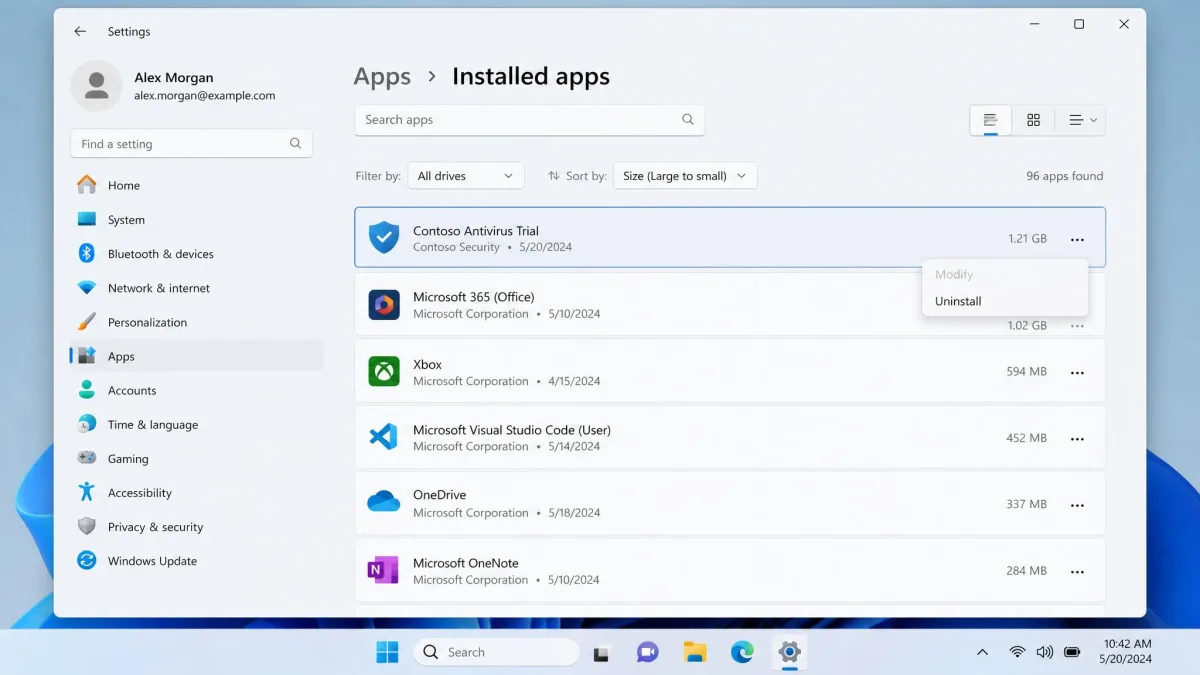Screen dimensions: 1200x675
Task: Open more options for Microsoft 365
Action: coord(1077,326)
